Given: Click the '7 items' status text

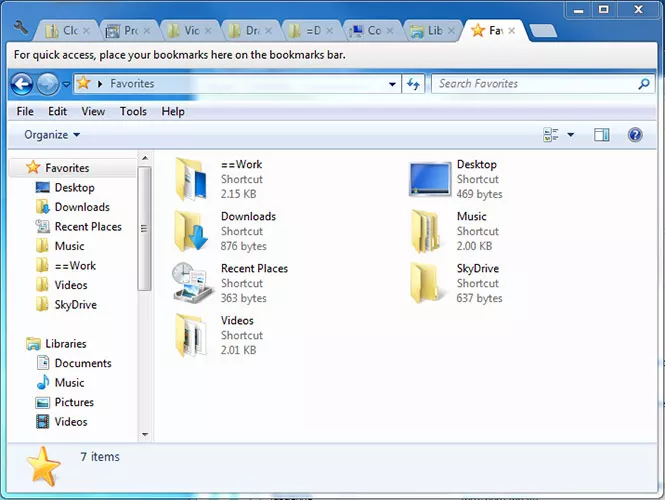Looking at the screenshot, I should pyautogui.click(x=100, y=457).
